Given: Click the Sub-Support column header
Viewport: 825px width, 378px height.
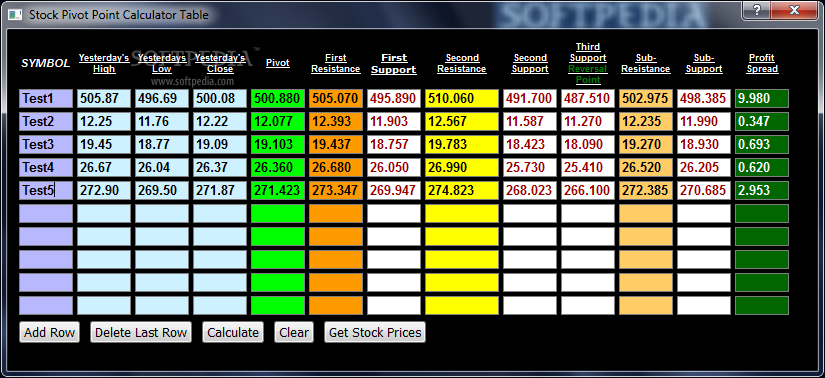Looking at the screenshot, I should click(703, 63).
